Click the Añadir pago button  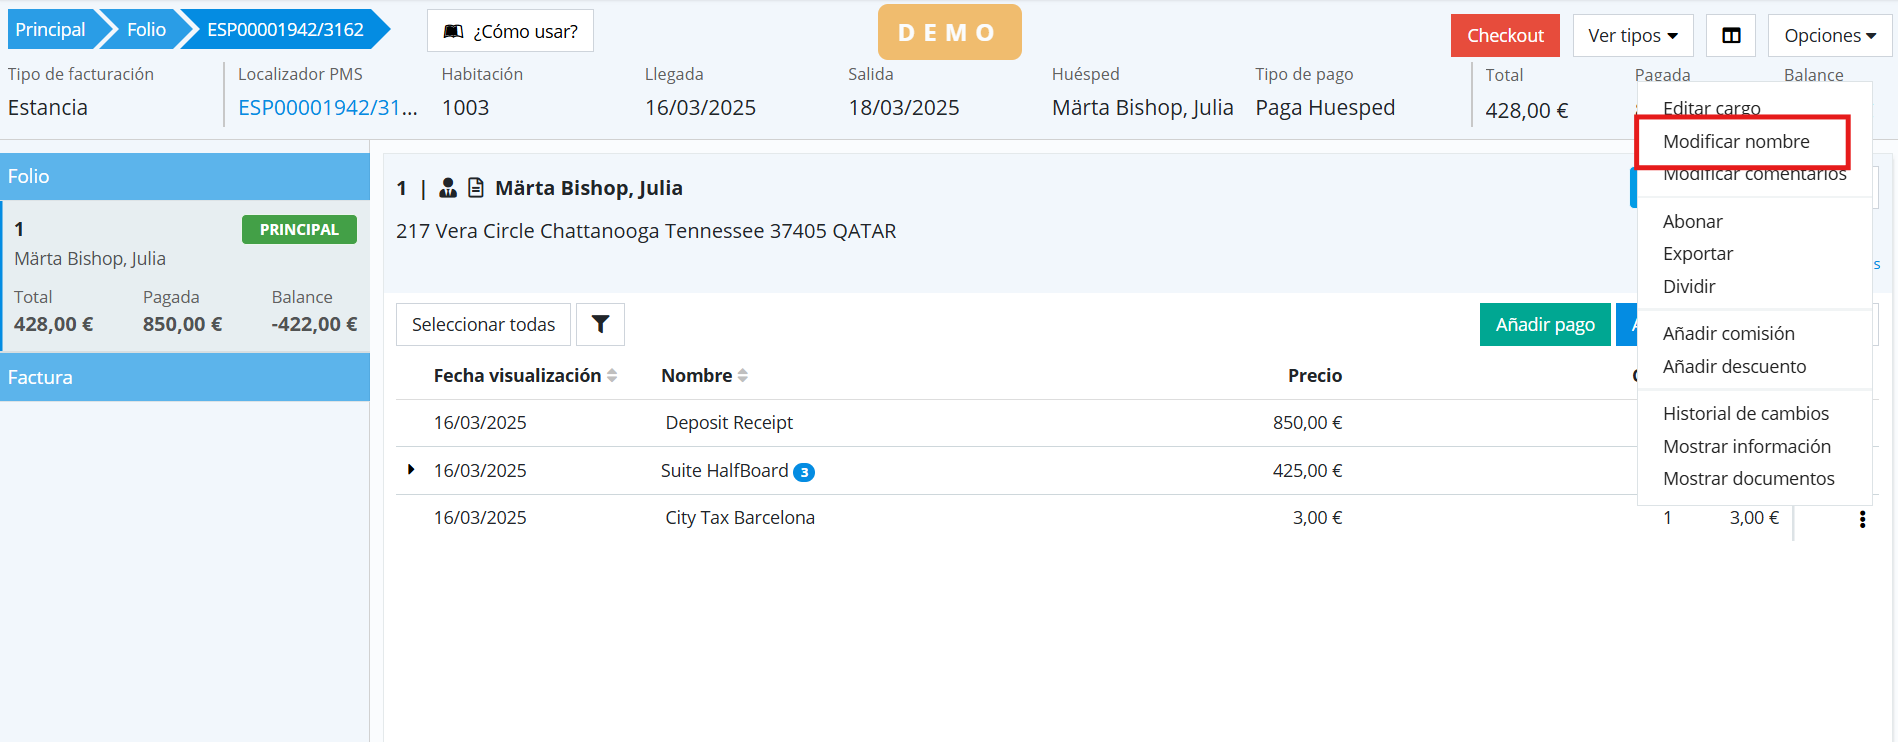(x=1545, y=325)
